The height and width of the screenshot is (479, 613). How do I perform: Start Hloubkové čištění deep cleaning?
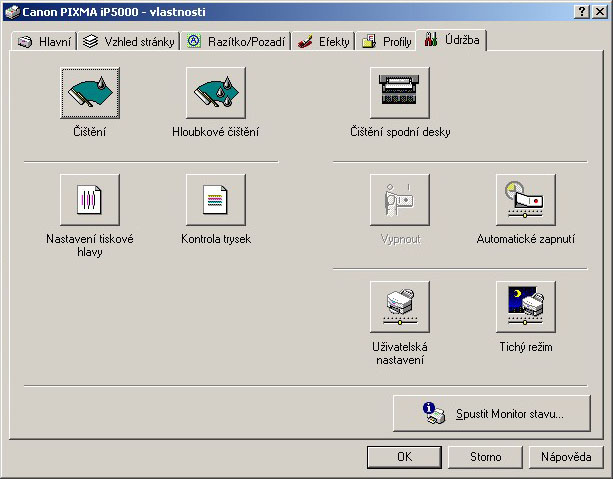[x=215, y=96]
